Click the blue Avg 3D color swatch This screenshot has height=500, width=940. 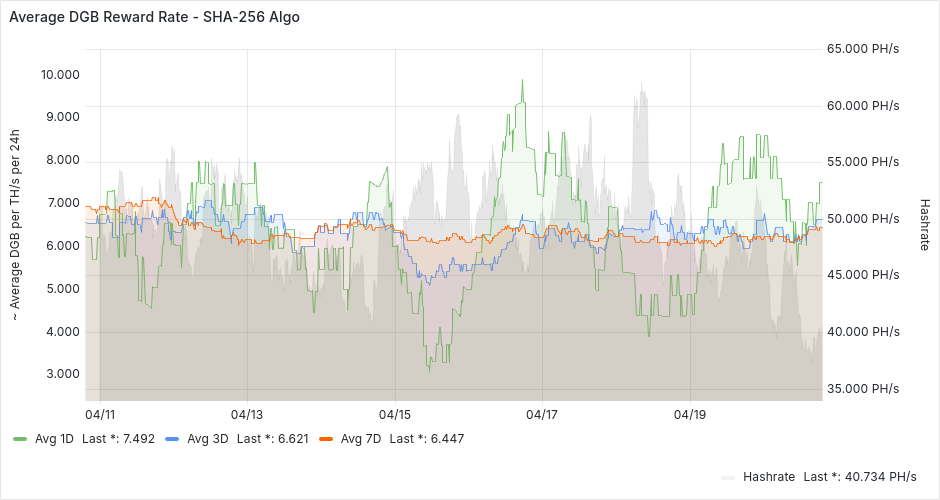coord(172,439)
